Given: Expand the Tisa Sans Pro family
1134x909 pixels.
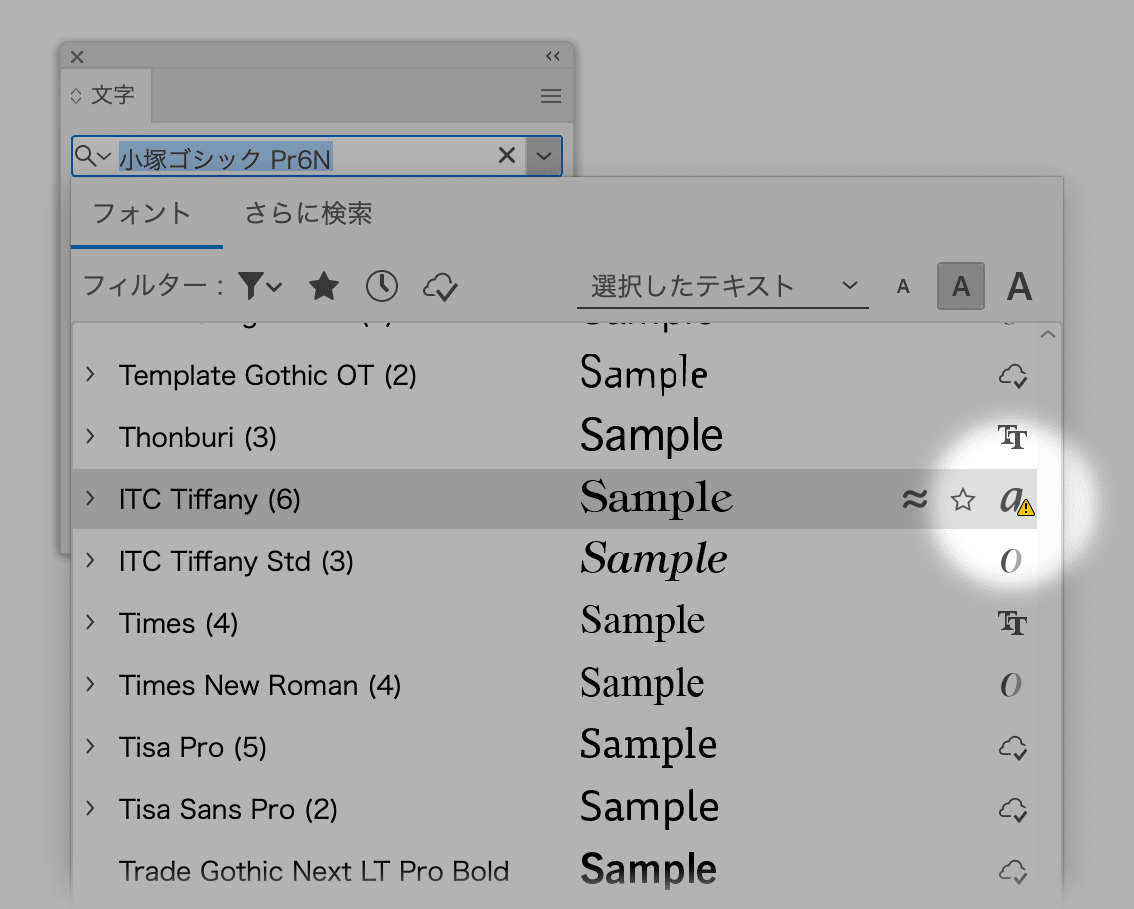Looking at the screenshot, I should pyautogui.click(x=90, y=808).
